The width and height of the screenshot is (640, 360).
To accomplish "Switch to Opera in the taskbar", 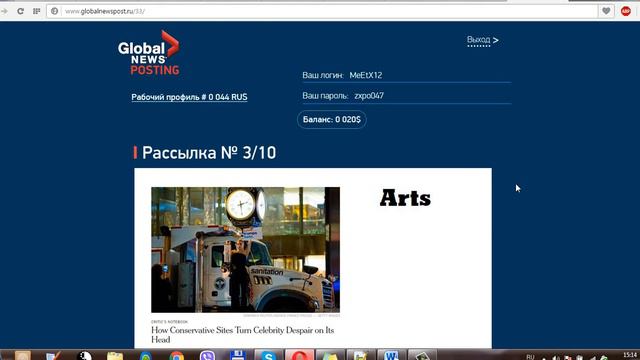I will tap(299, 356).
